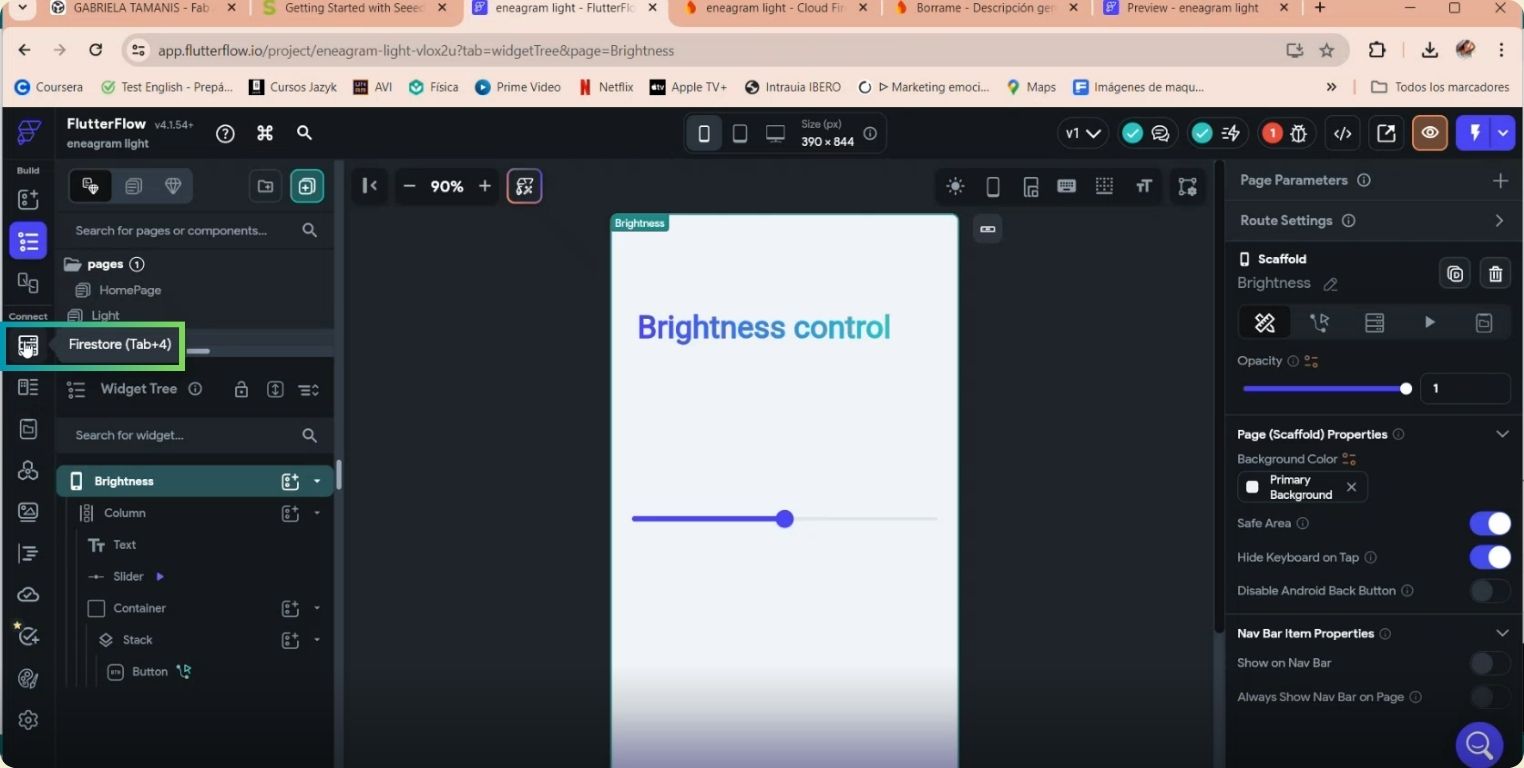Open the Primary Background color swatch
Screen dimensions: 1524x768
click(1252, 487)
